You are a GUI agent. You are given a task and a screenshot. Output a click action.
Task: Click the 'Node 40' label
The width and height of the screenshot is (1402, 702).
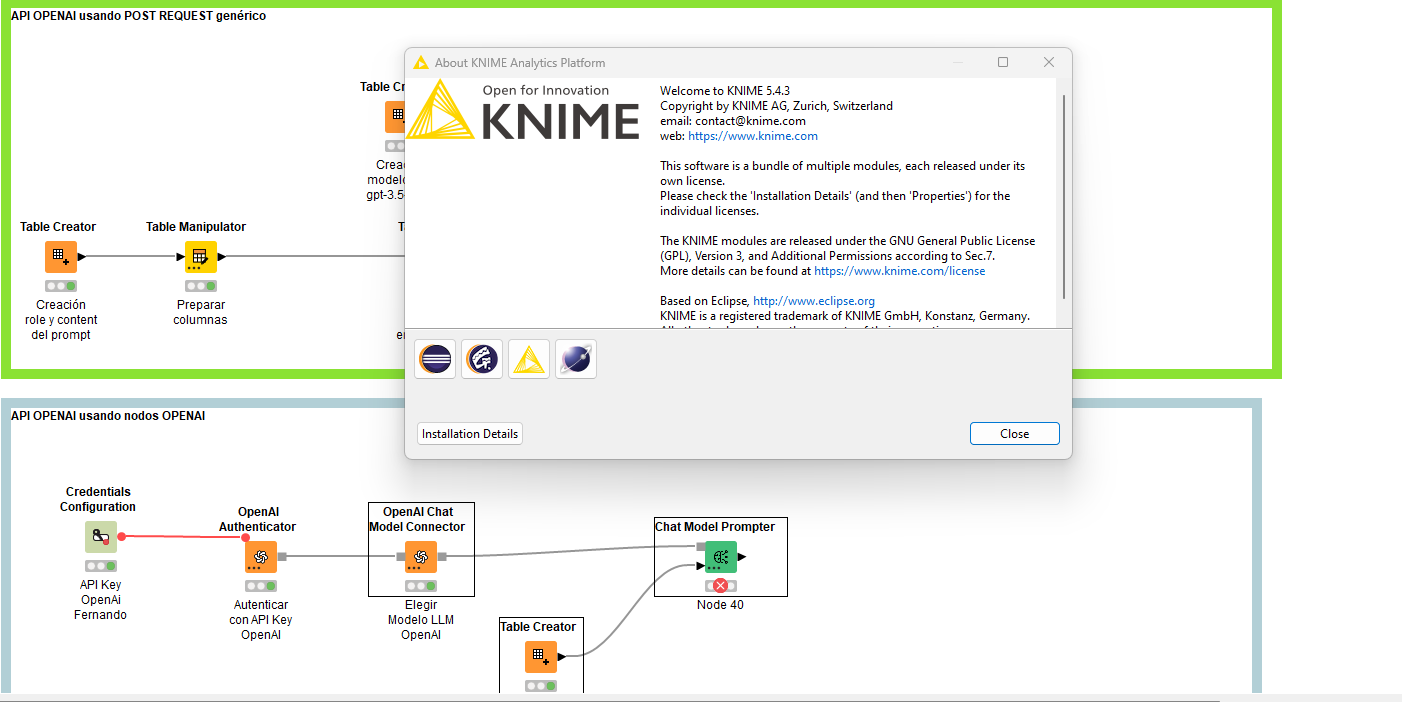click(720, 605)
